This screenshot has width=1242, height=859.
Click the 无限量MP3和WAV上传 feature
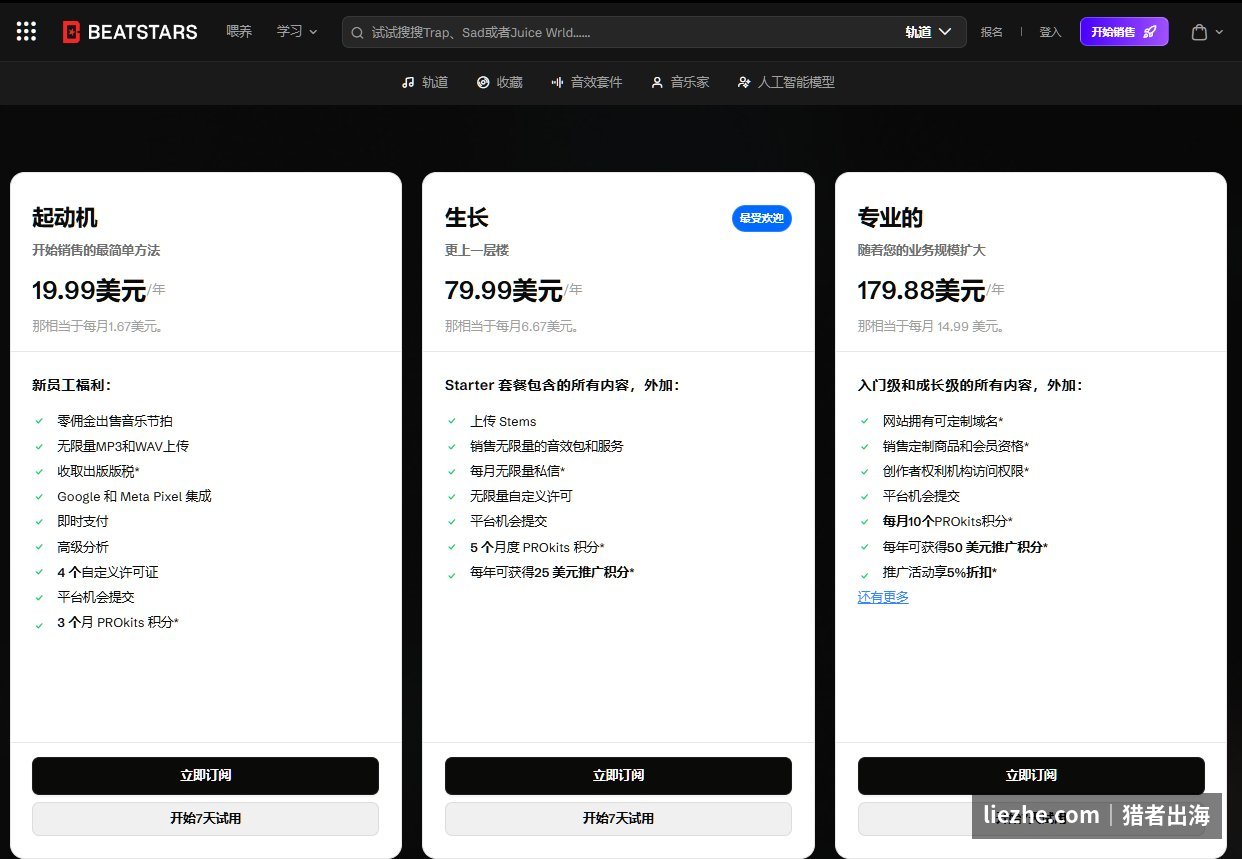tap(123, 446)
